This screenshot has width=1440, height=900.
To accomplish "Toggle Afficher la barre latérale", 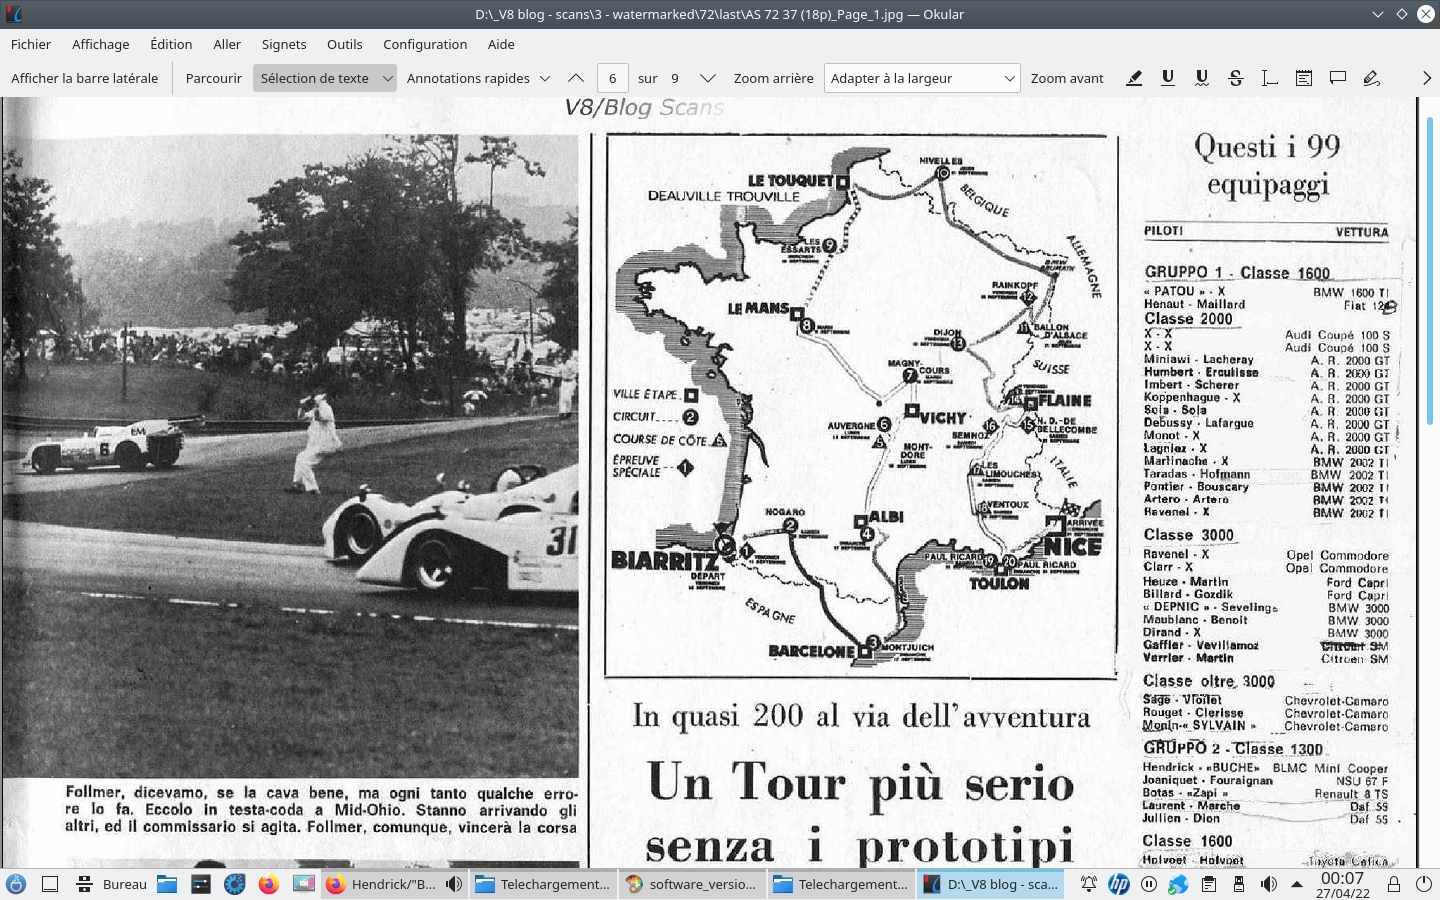I will click(x=85, y=78).
